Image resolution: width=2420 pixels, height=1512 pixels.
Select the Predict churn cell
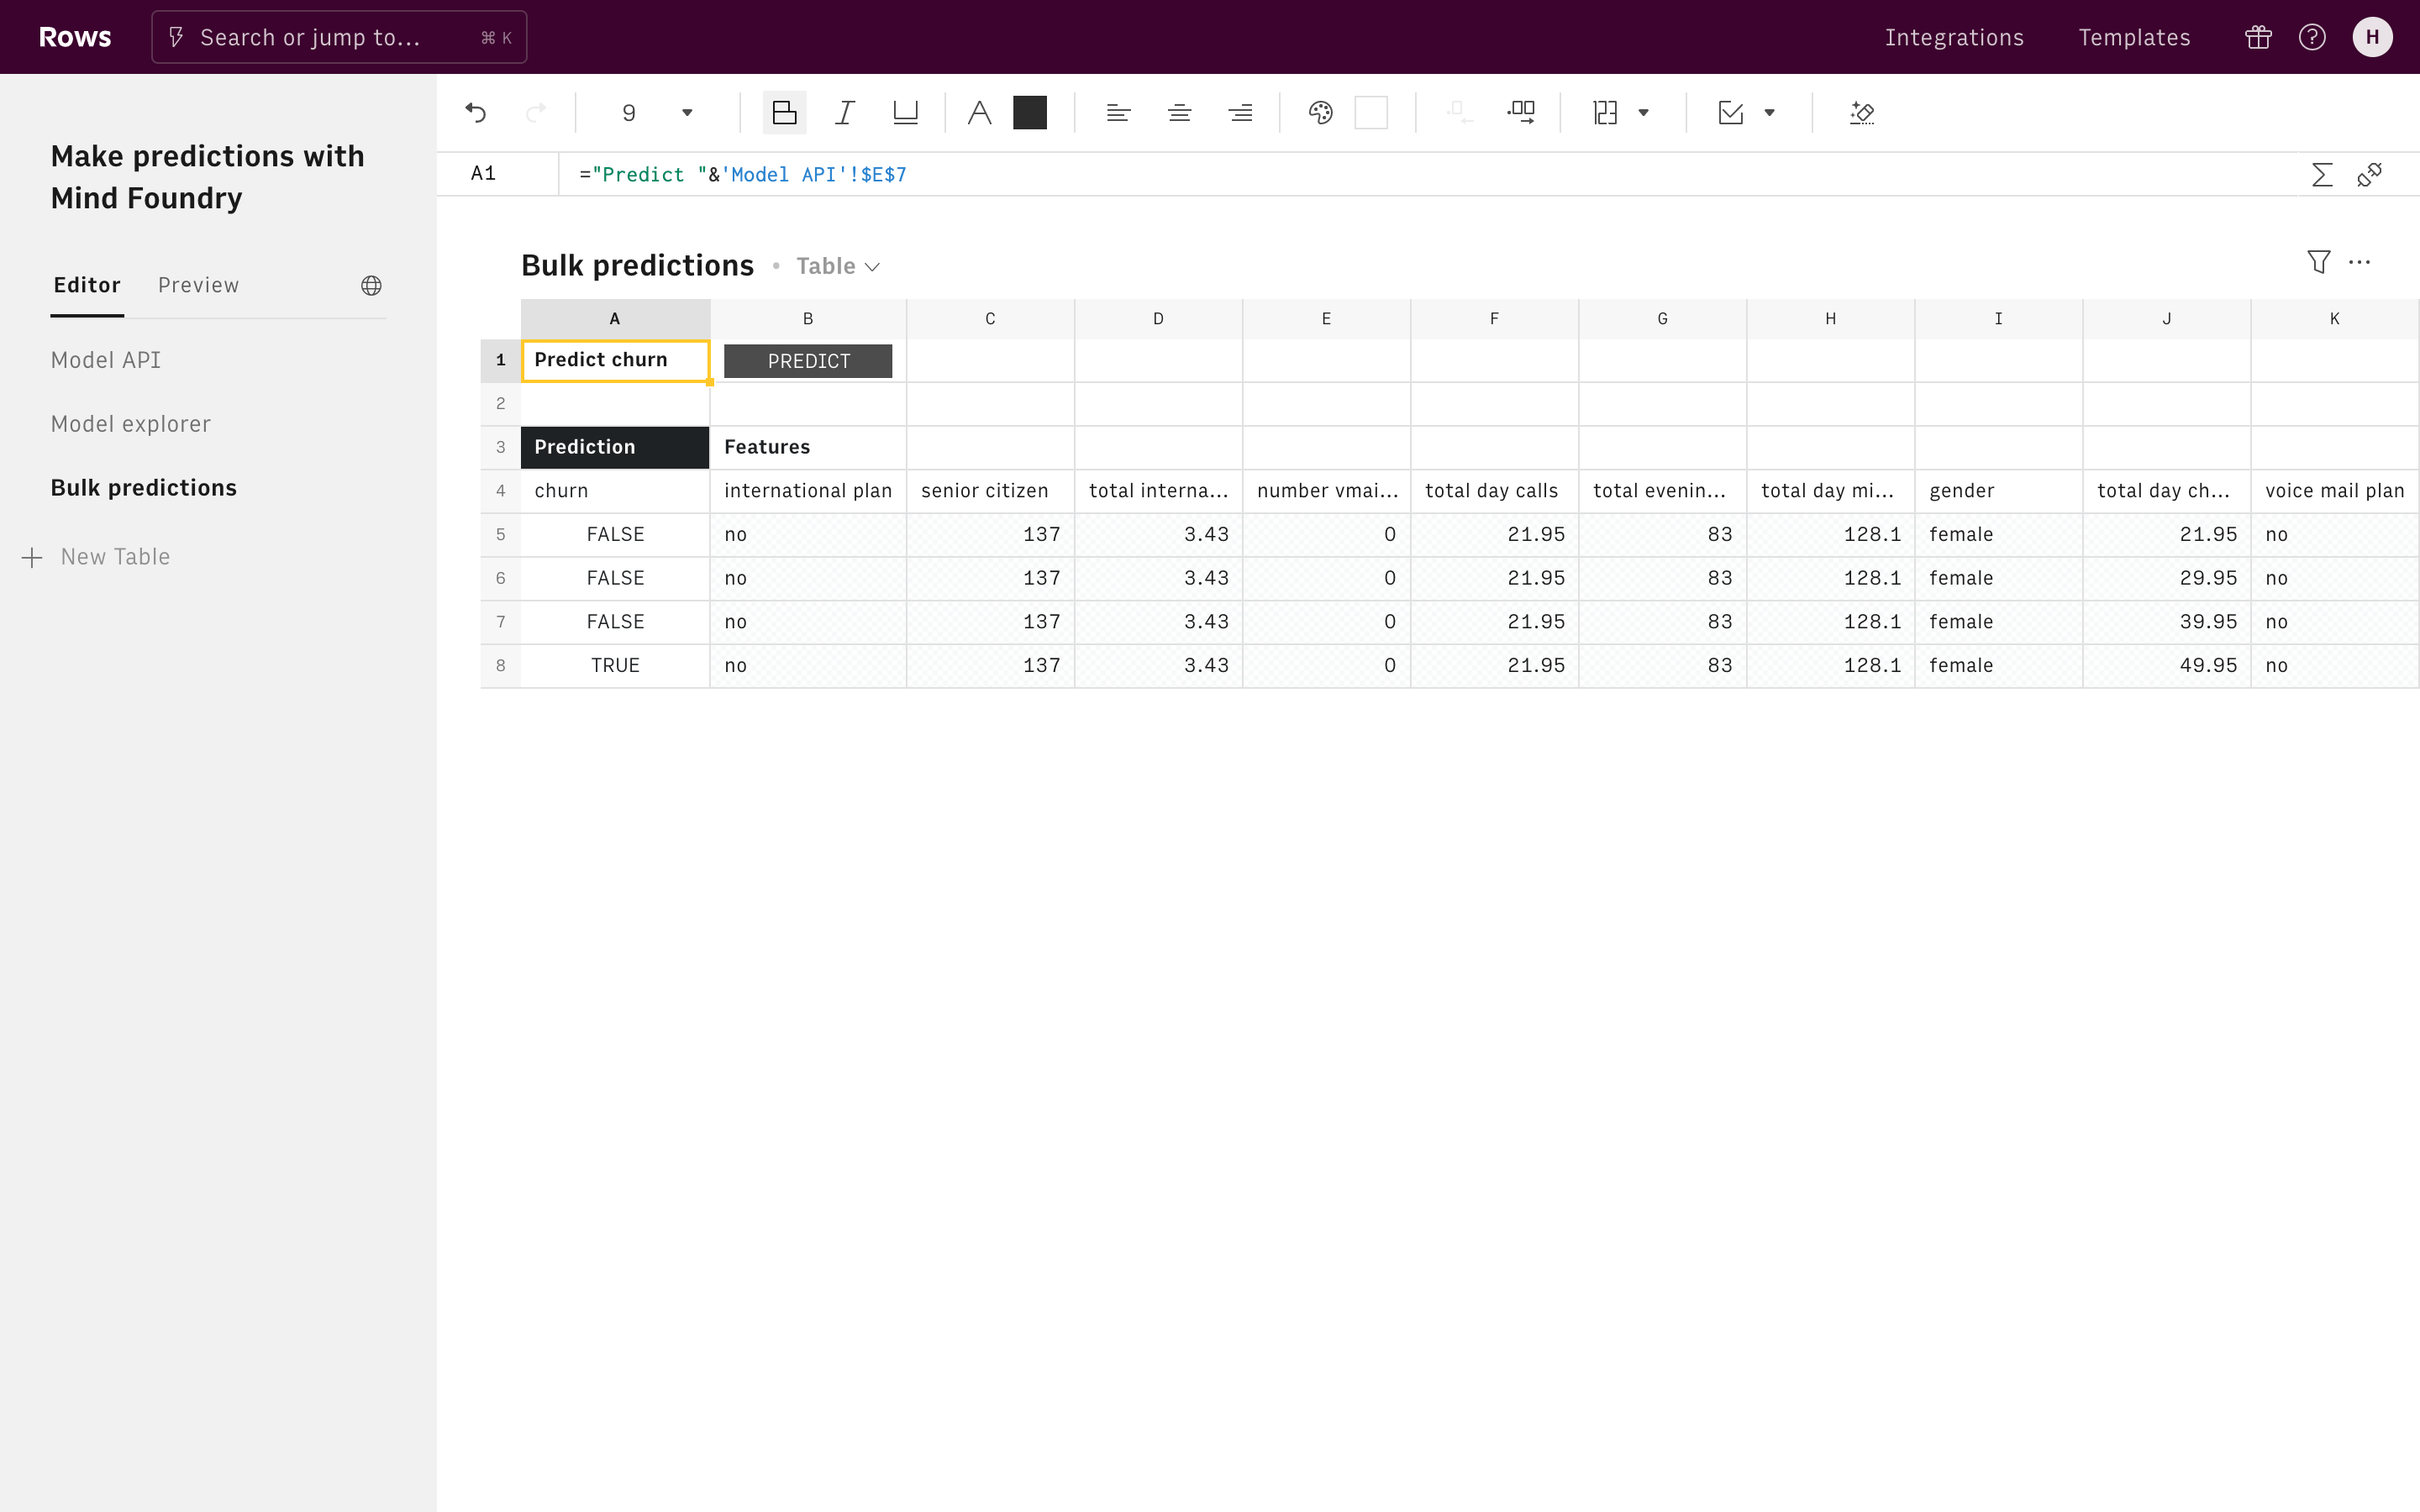click(x=615, y=360)
